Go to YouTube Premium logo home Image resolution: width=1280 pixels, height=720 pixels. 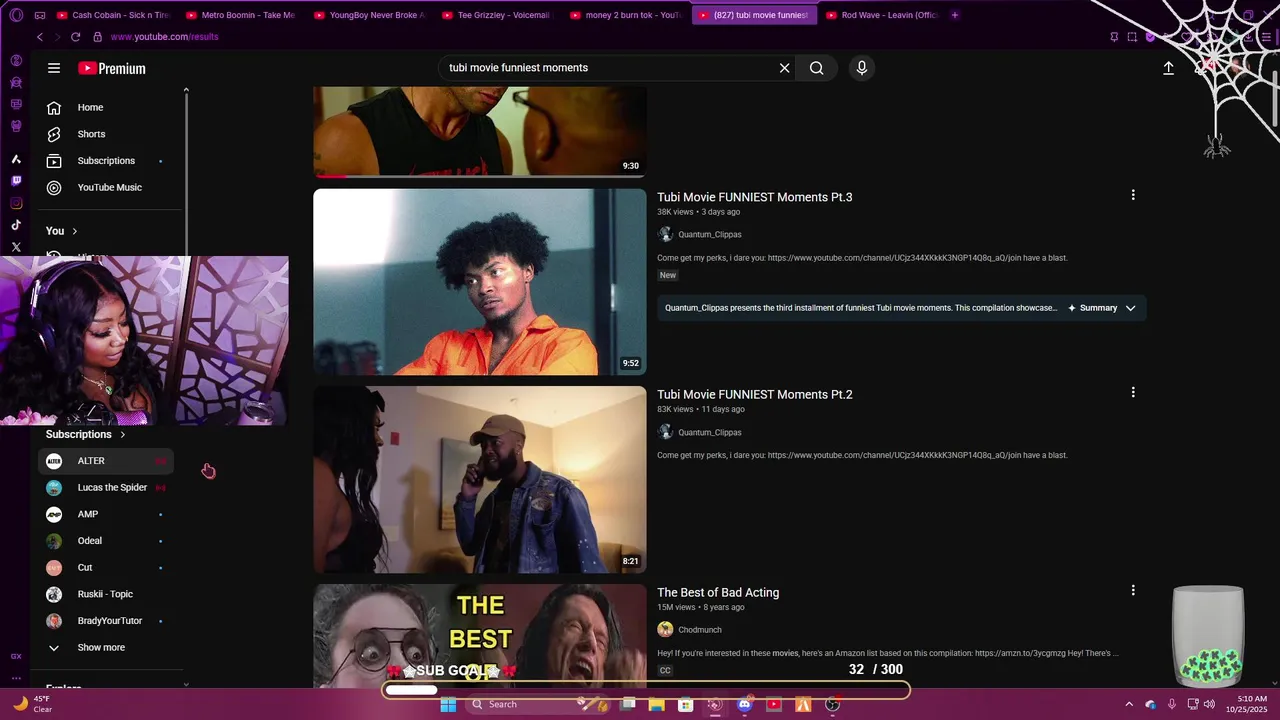[x=112, y=68]
